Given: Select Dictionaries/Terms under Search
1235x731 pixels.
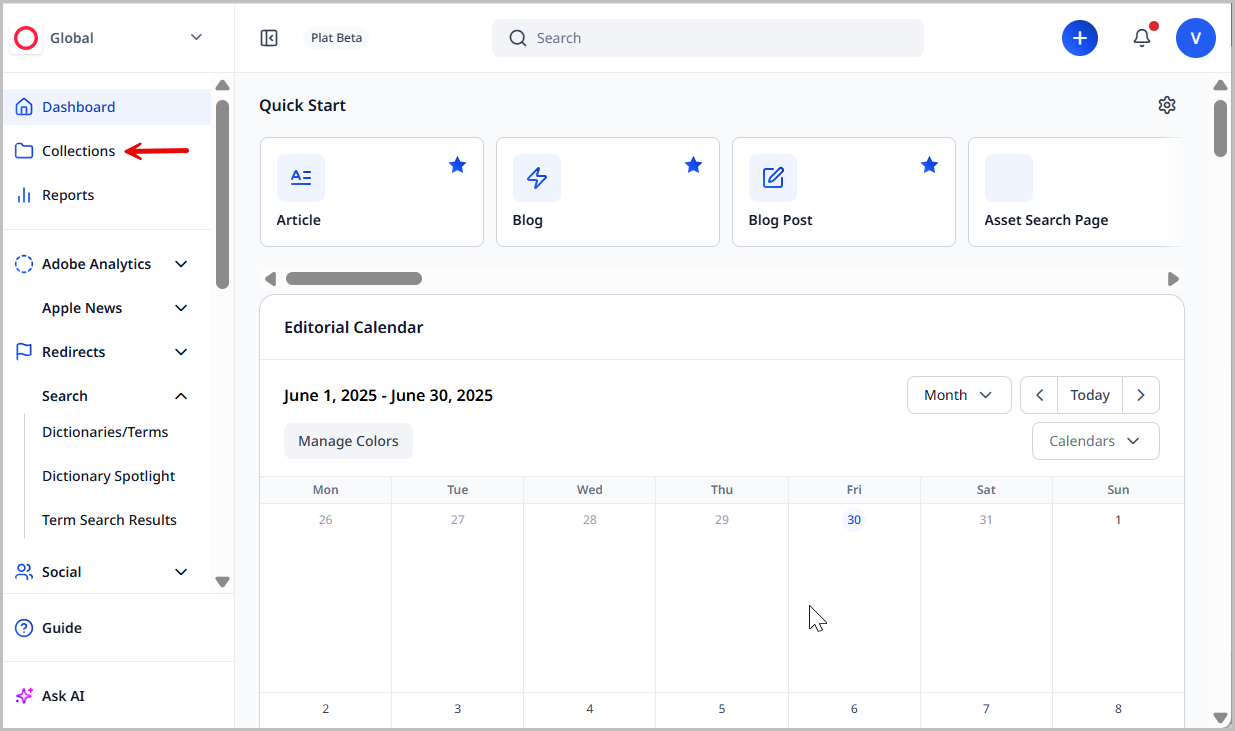Looking at the screenshot, I should [x=105, y=432].
